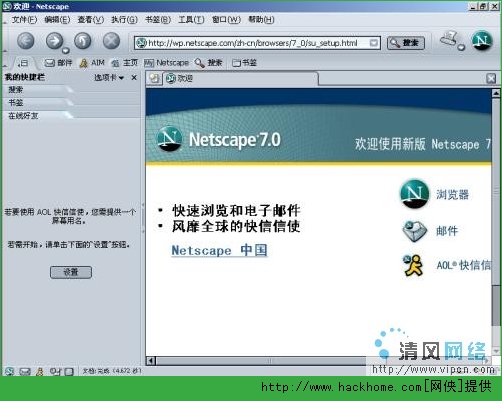Click the 浏览器 text link
Viewport: 502px width, 401px height.
click(x=452, y=194)
